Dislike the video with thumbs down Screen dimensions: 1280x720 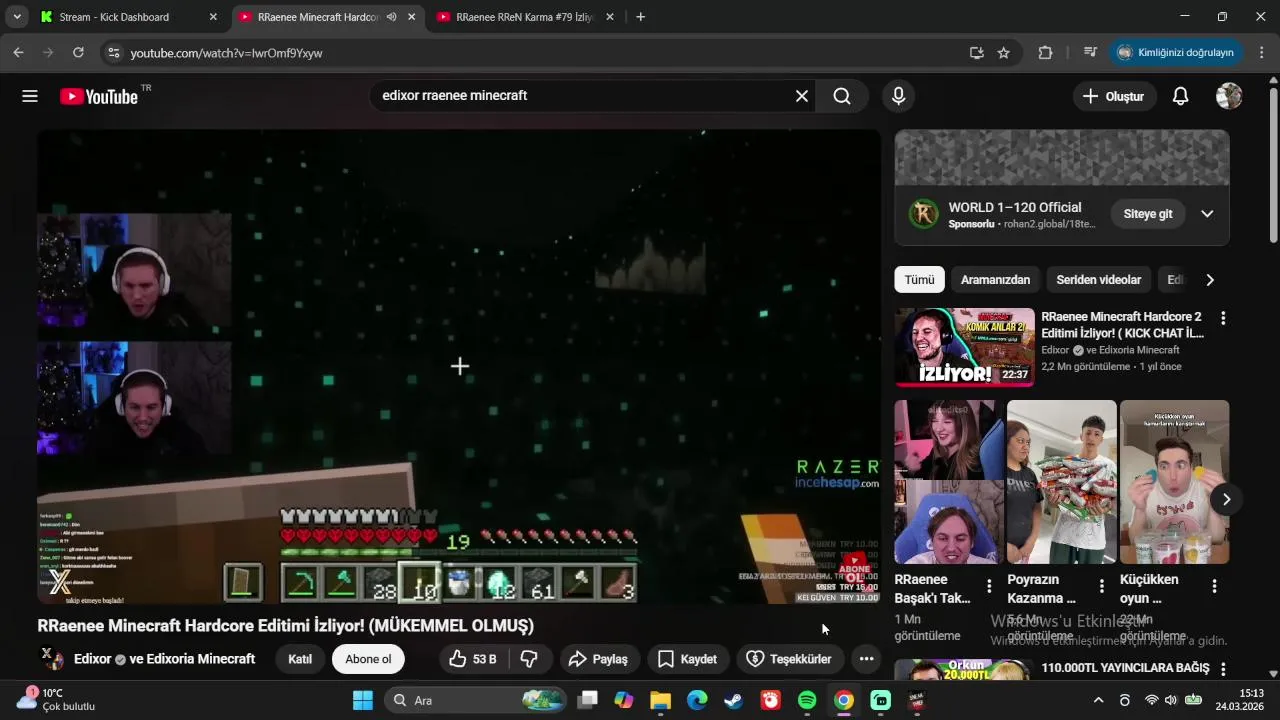click(x=530, y=659)
